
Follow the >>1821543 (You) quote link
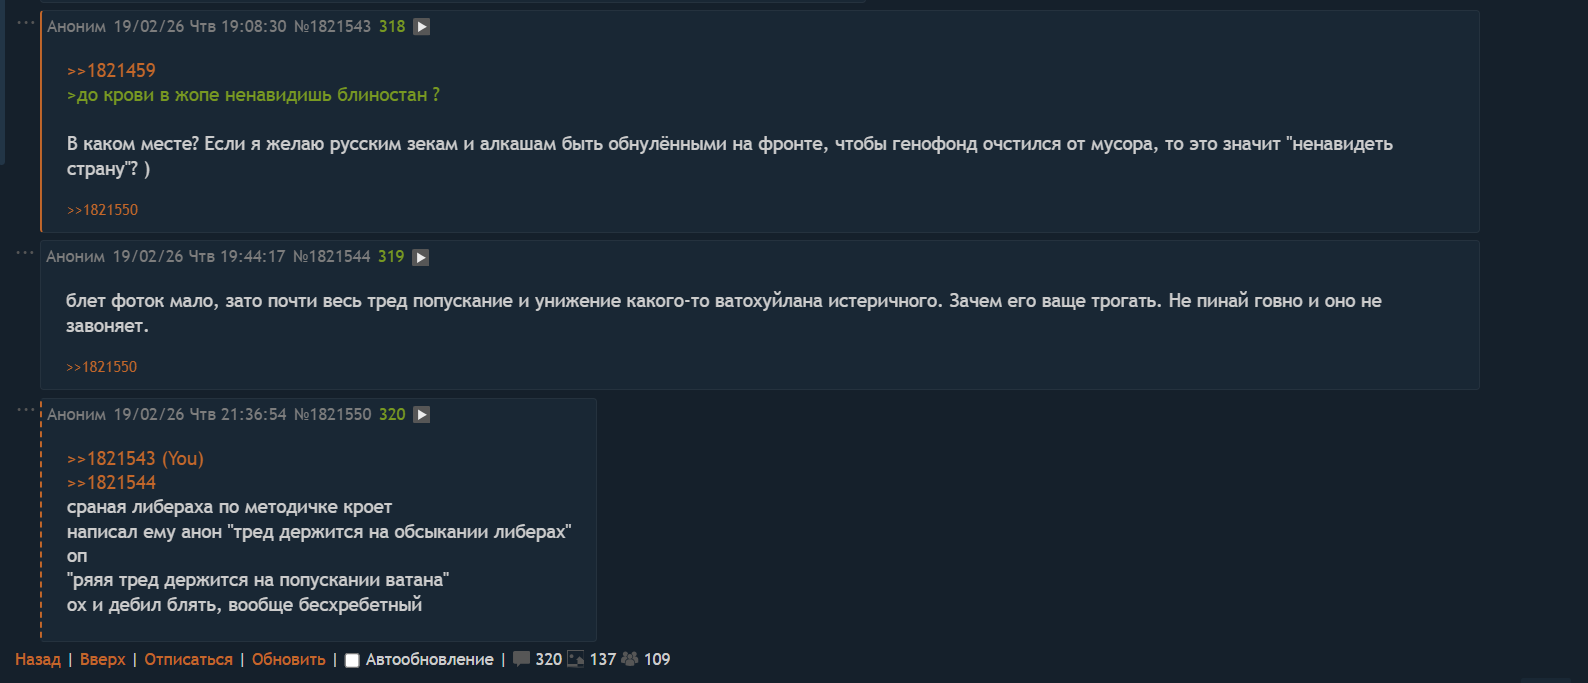coord(135,459)
